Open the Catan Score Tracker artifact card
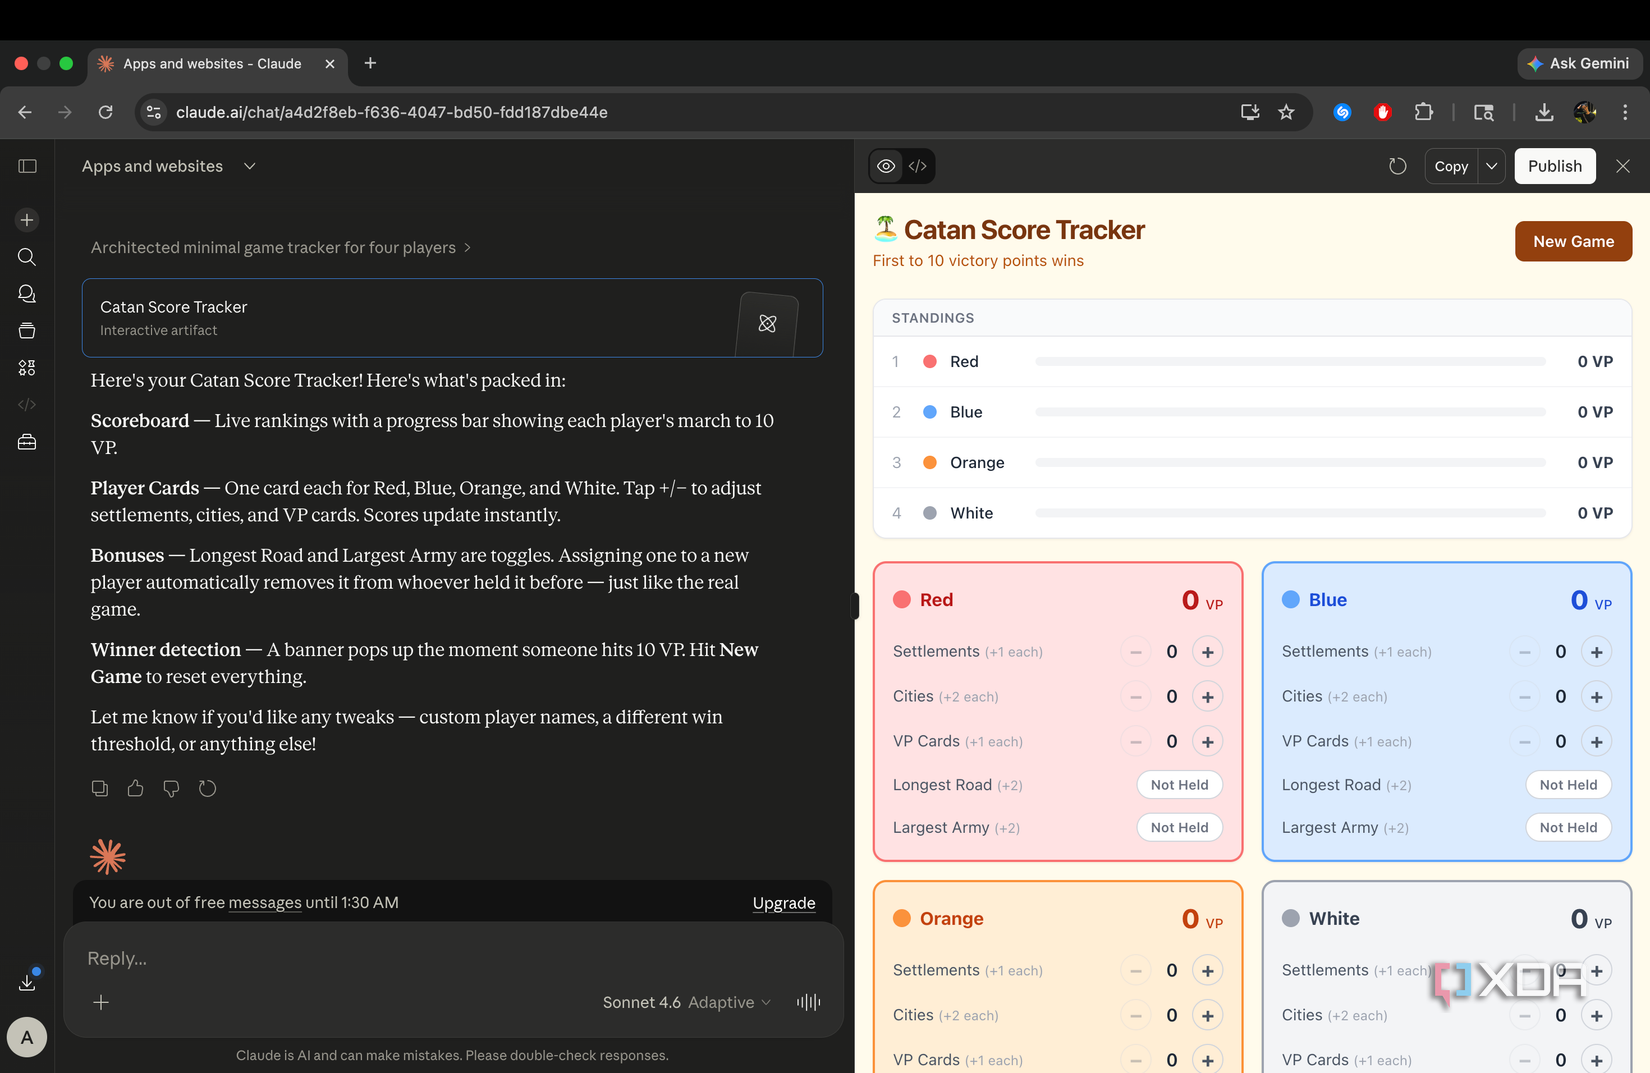Screen dimensions: 1650x1073 (452, 318)
